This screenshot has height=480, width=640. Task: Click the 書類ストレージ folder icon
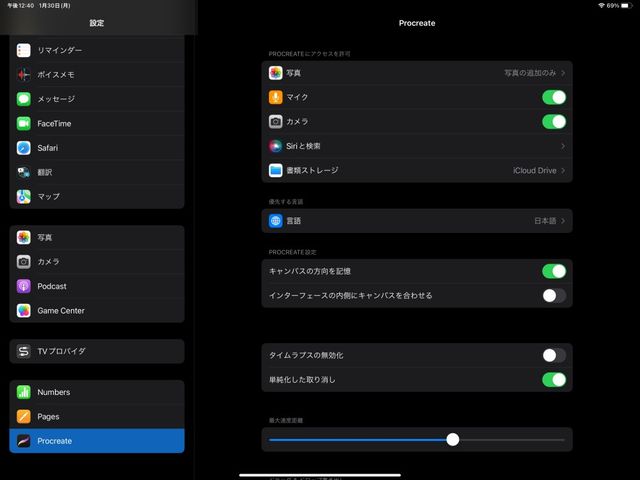pyautogui.click(x=276, y=170)
